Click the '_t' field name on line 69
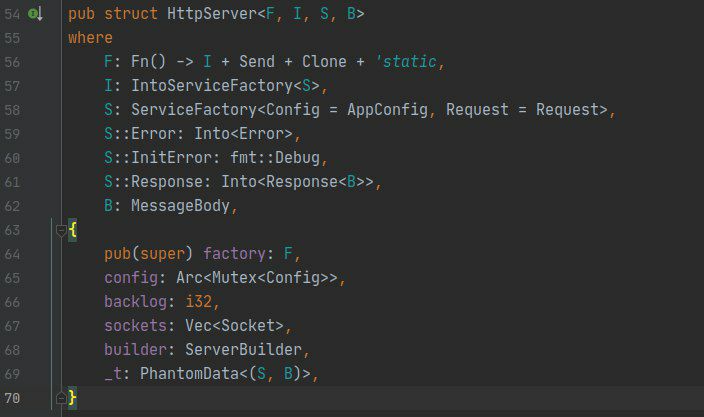 click(x=113, y=374)
